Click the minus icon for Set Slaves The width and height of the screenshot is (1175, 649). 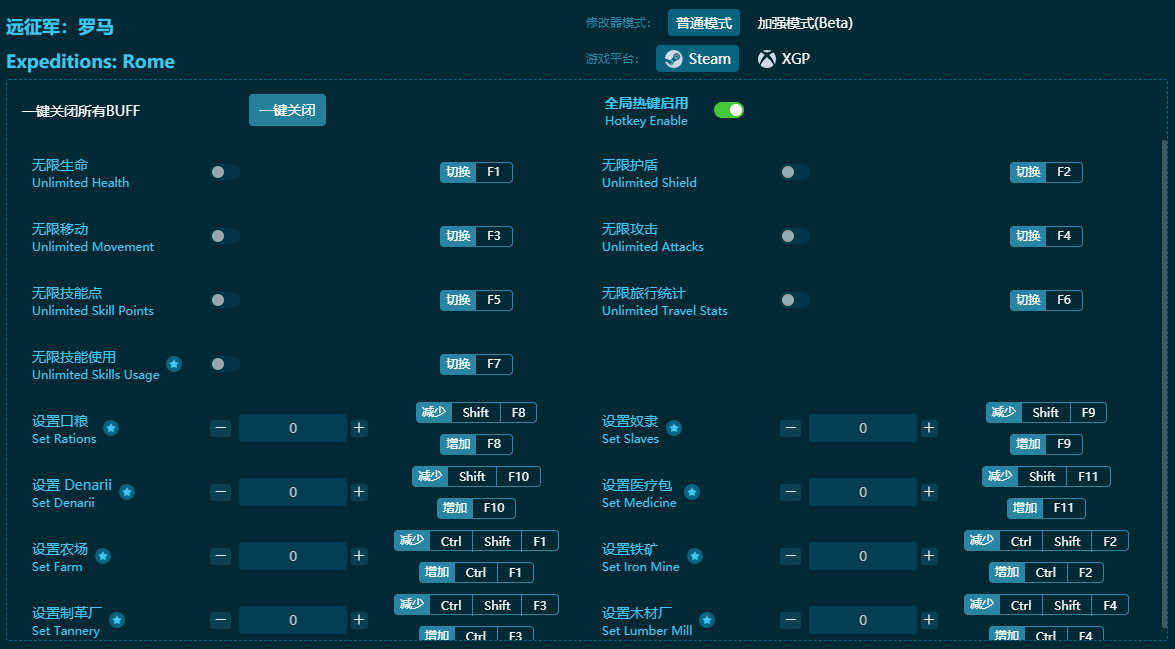click(x=791, y=428)
